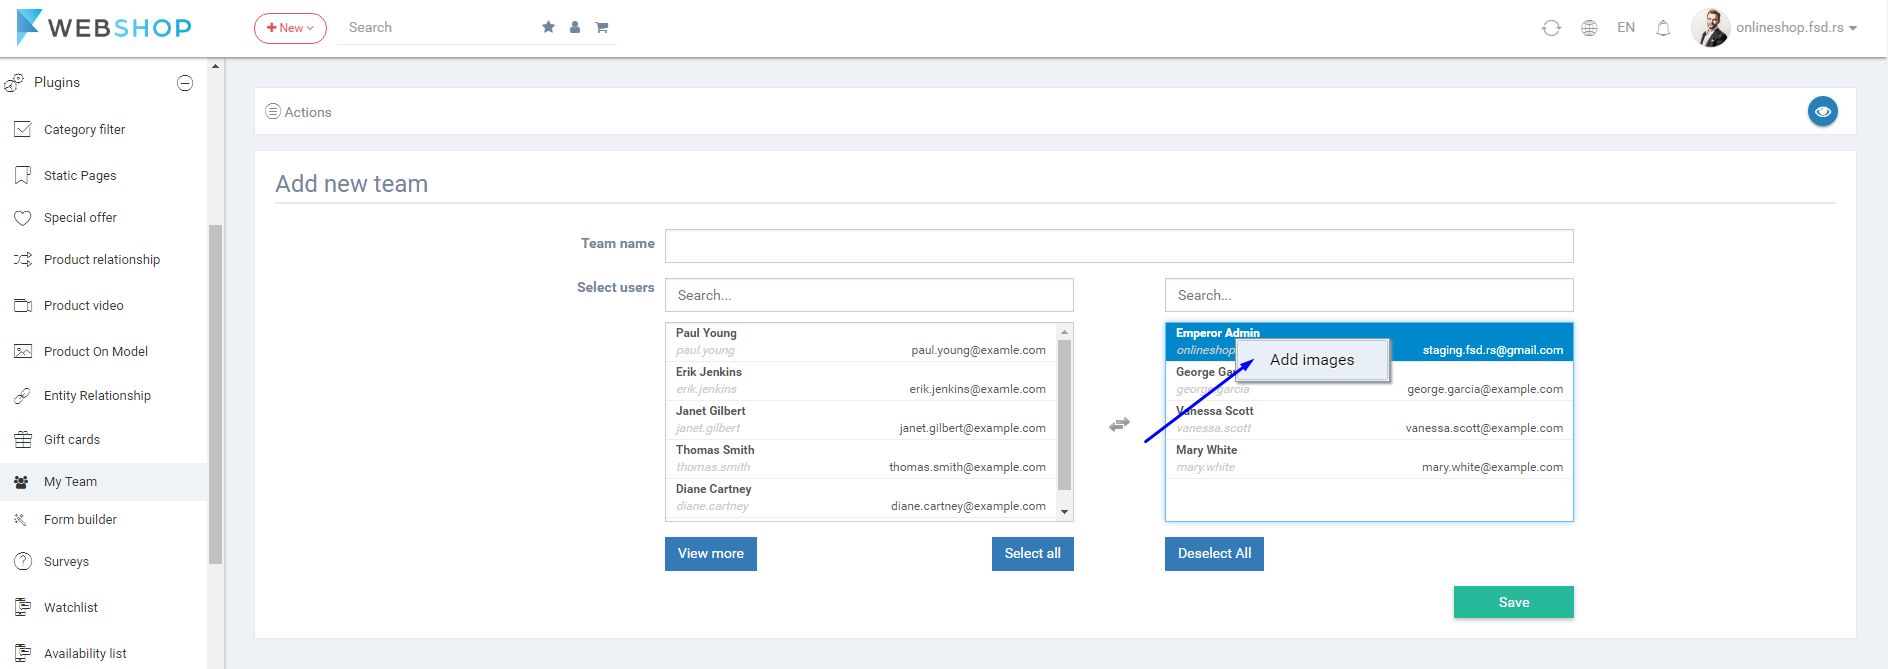Select Thomas Smith in available users
The image size is (1888, 669).
861,459
